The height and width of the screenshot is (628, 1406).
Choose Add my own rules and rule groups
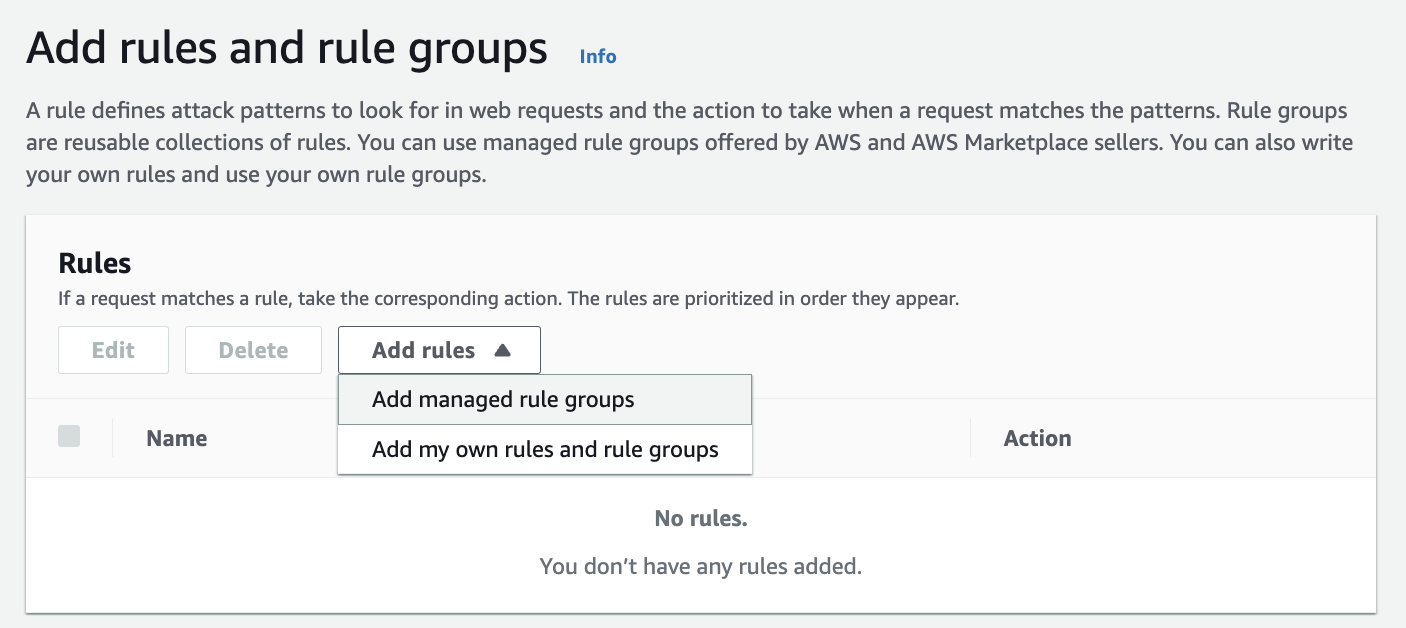[x=544, y=450]
